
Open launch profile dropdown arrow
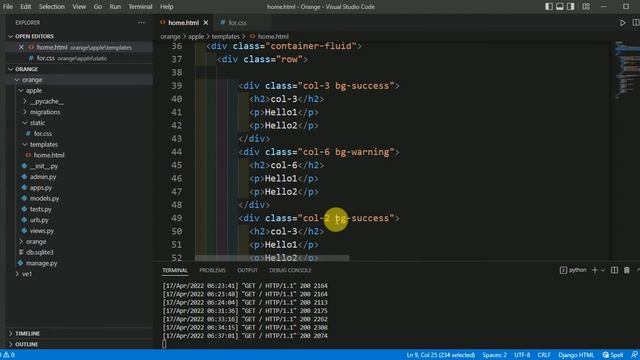603,270
